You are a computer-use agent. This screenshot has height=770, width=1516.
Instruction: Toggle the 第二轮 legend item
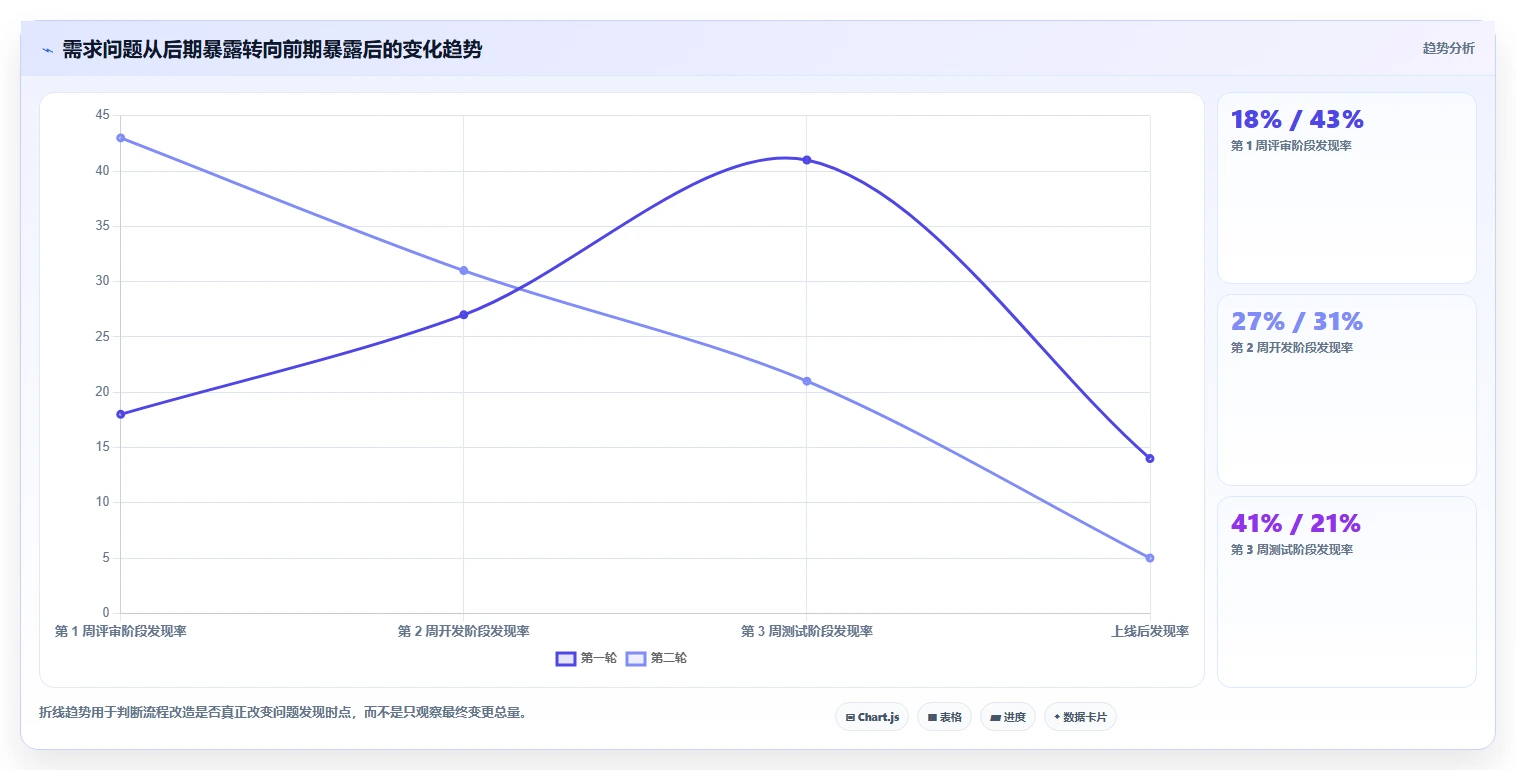coord(657,658)
